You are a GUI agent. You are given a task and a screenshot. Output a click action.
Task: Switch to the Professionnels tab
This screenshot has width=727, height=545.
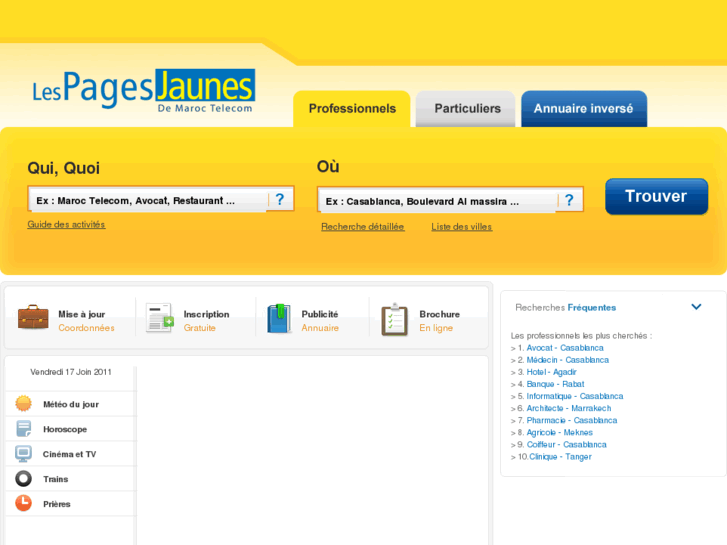pos(352,109)
